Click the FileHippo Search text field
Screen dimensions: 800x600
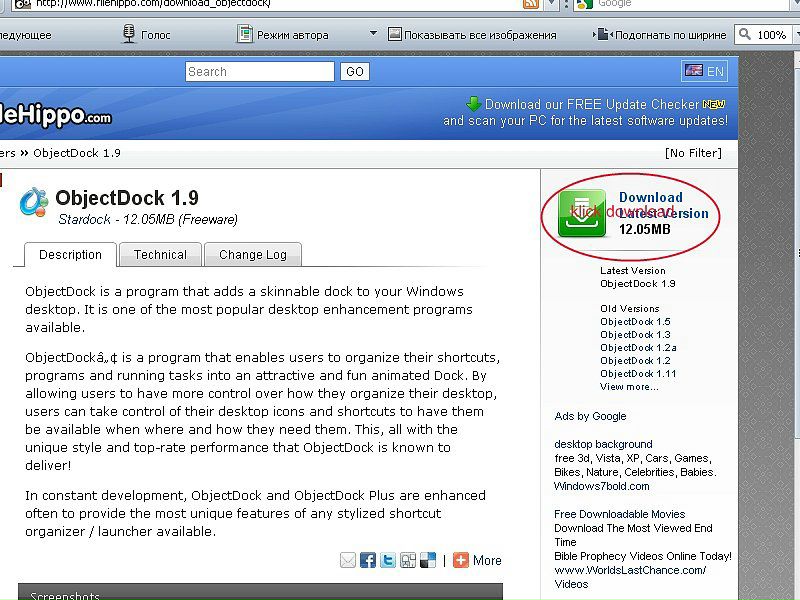click(x=260, y=72)
